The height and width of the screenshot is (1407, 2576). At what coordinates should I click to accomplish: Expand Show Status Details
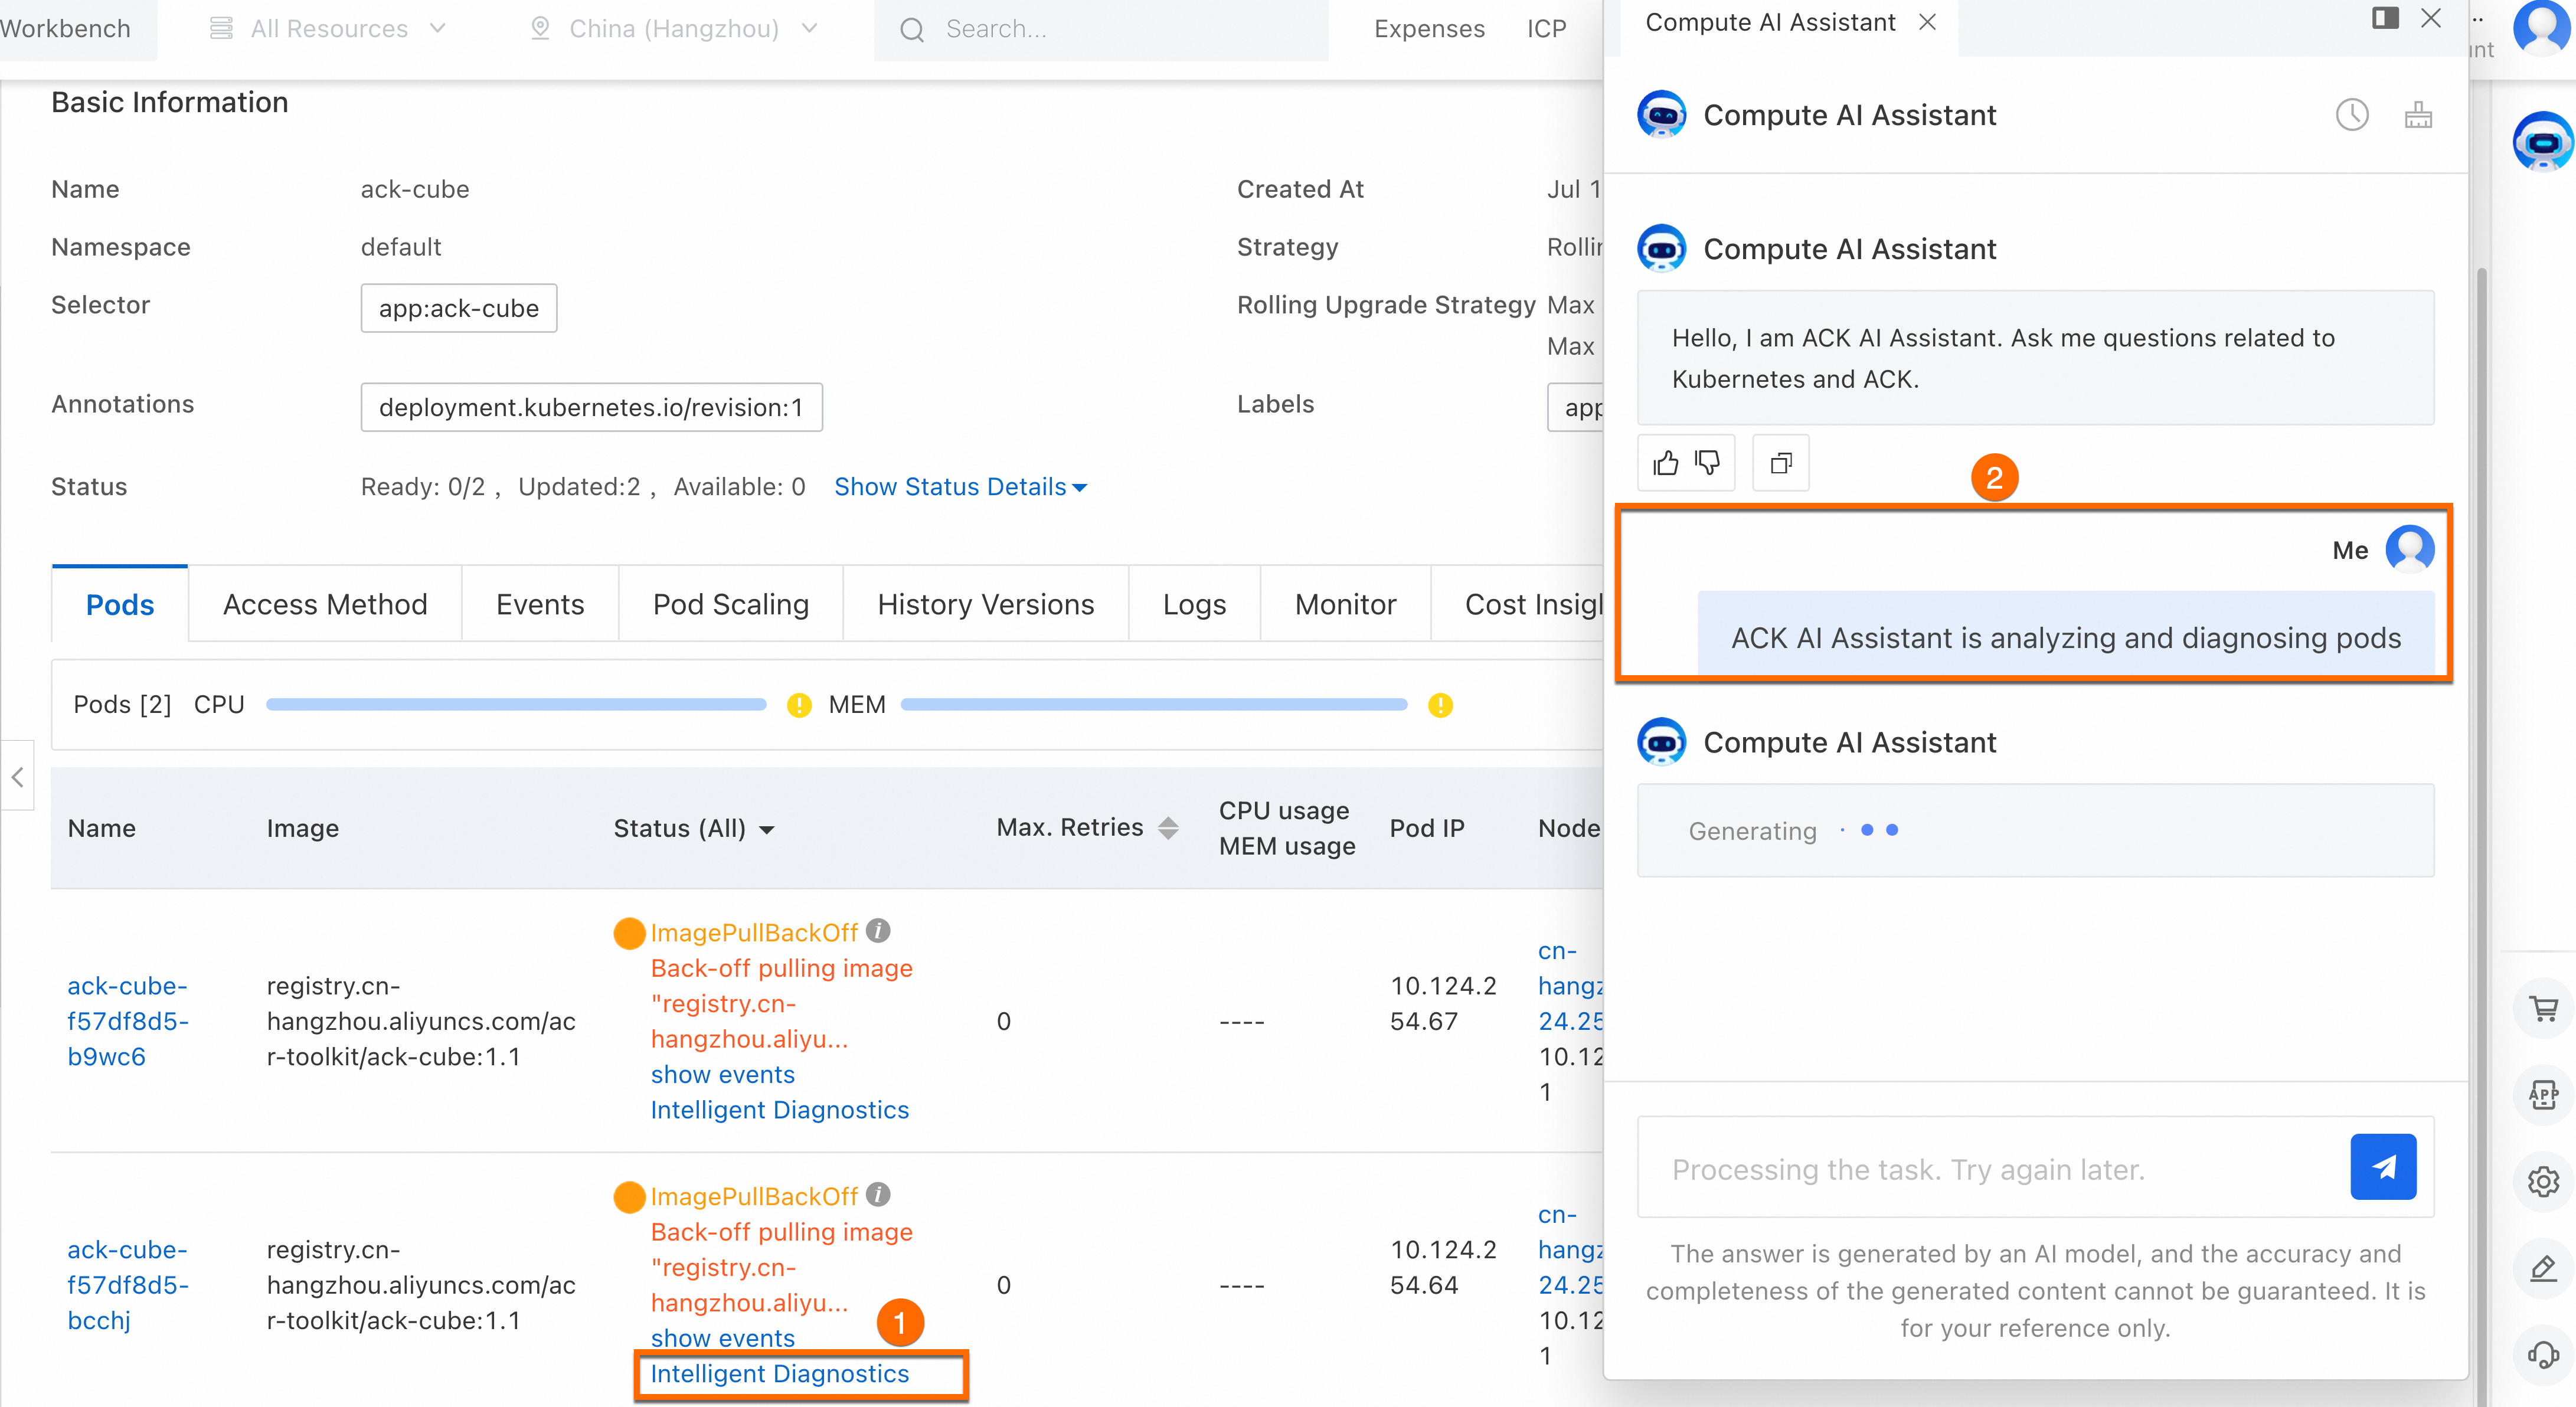pos(960,487)
